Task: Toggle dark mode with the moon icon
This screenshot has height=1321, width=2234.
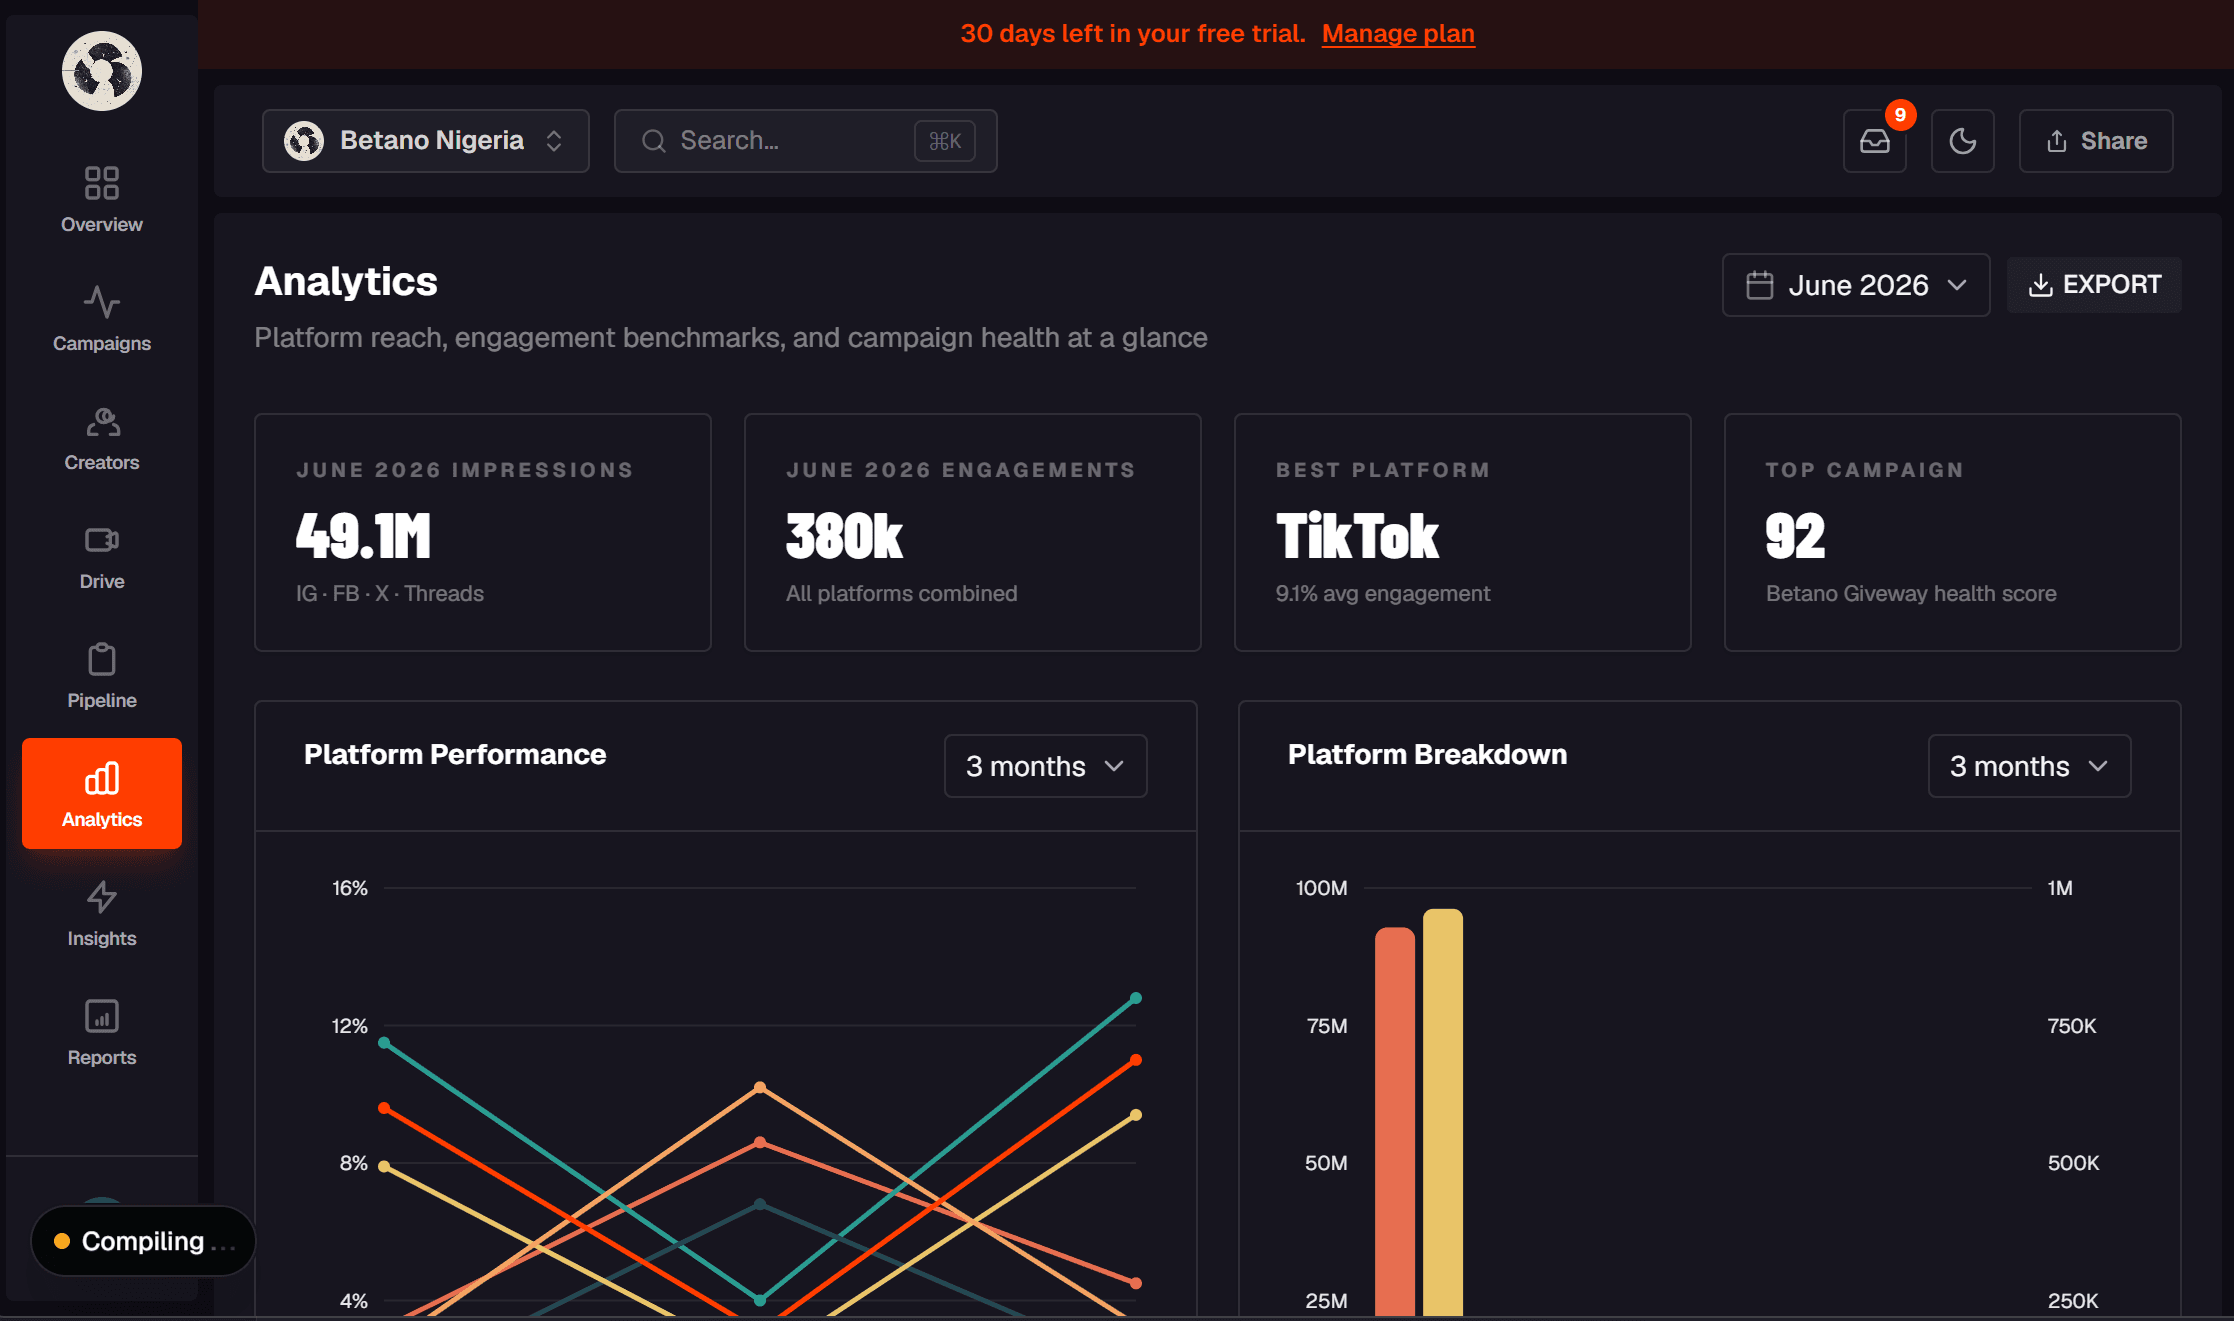Action: tap(1963, 141)
